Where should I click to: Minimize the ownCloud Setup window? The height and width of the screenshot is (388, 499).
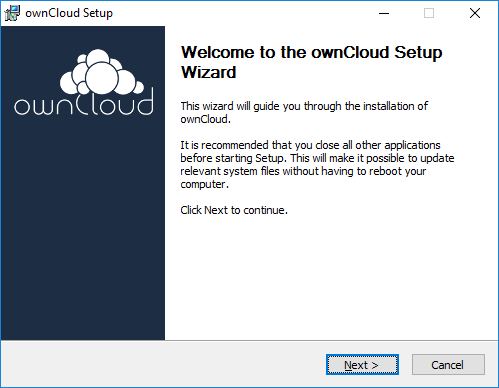click(384, 13)
